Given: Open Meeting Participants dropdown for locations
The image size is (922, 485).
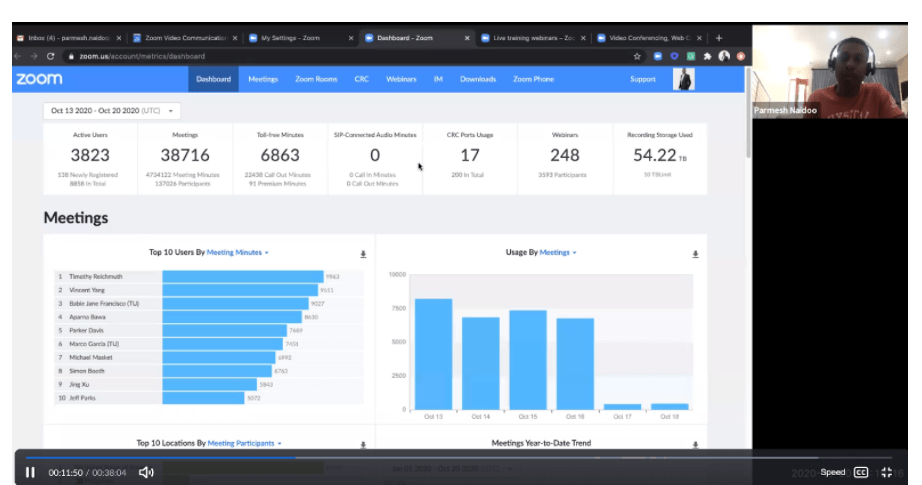Looking at the screenshot, I should pyautogui.click(x=244, y=442).
